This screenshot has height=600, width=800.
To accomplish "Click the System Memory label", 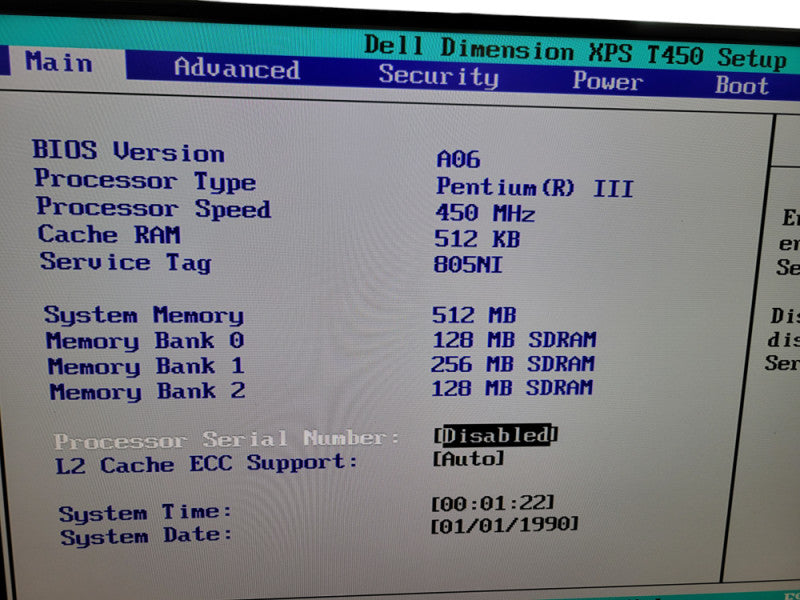I will (x=144, y=315).
